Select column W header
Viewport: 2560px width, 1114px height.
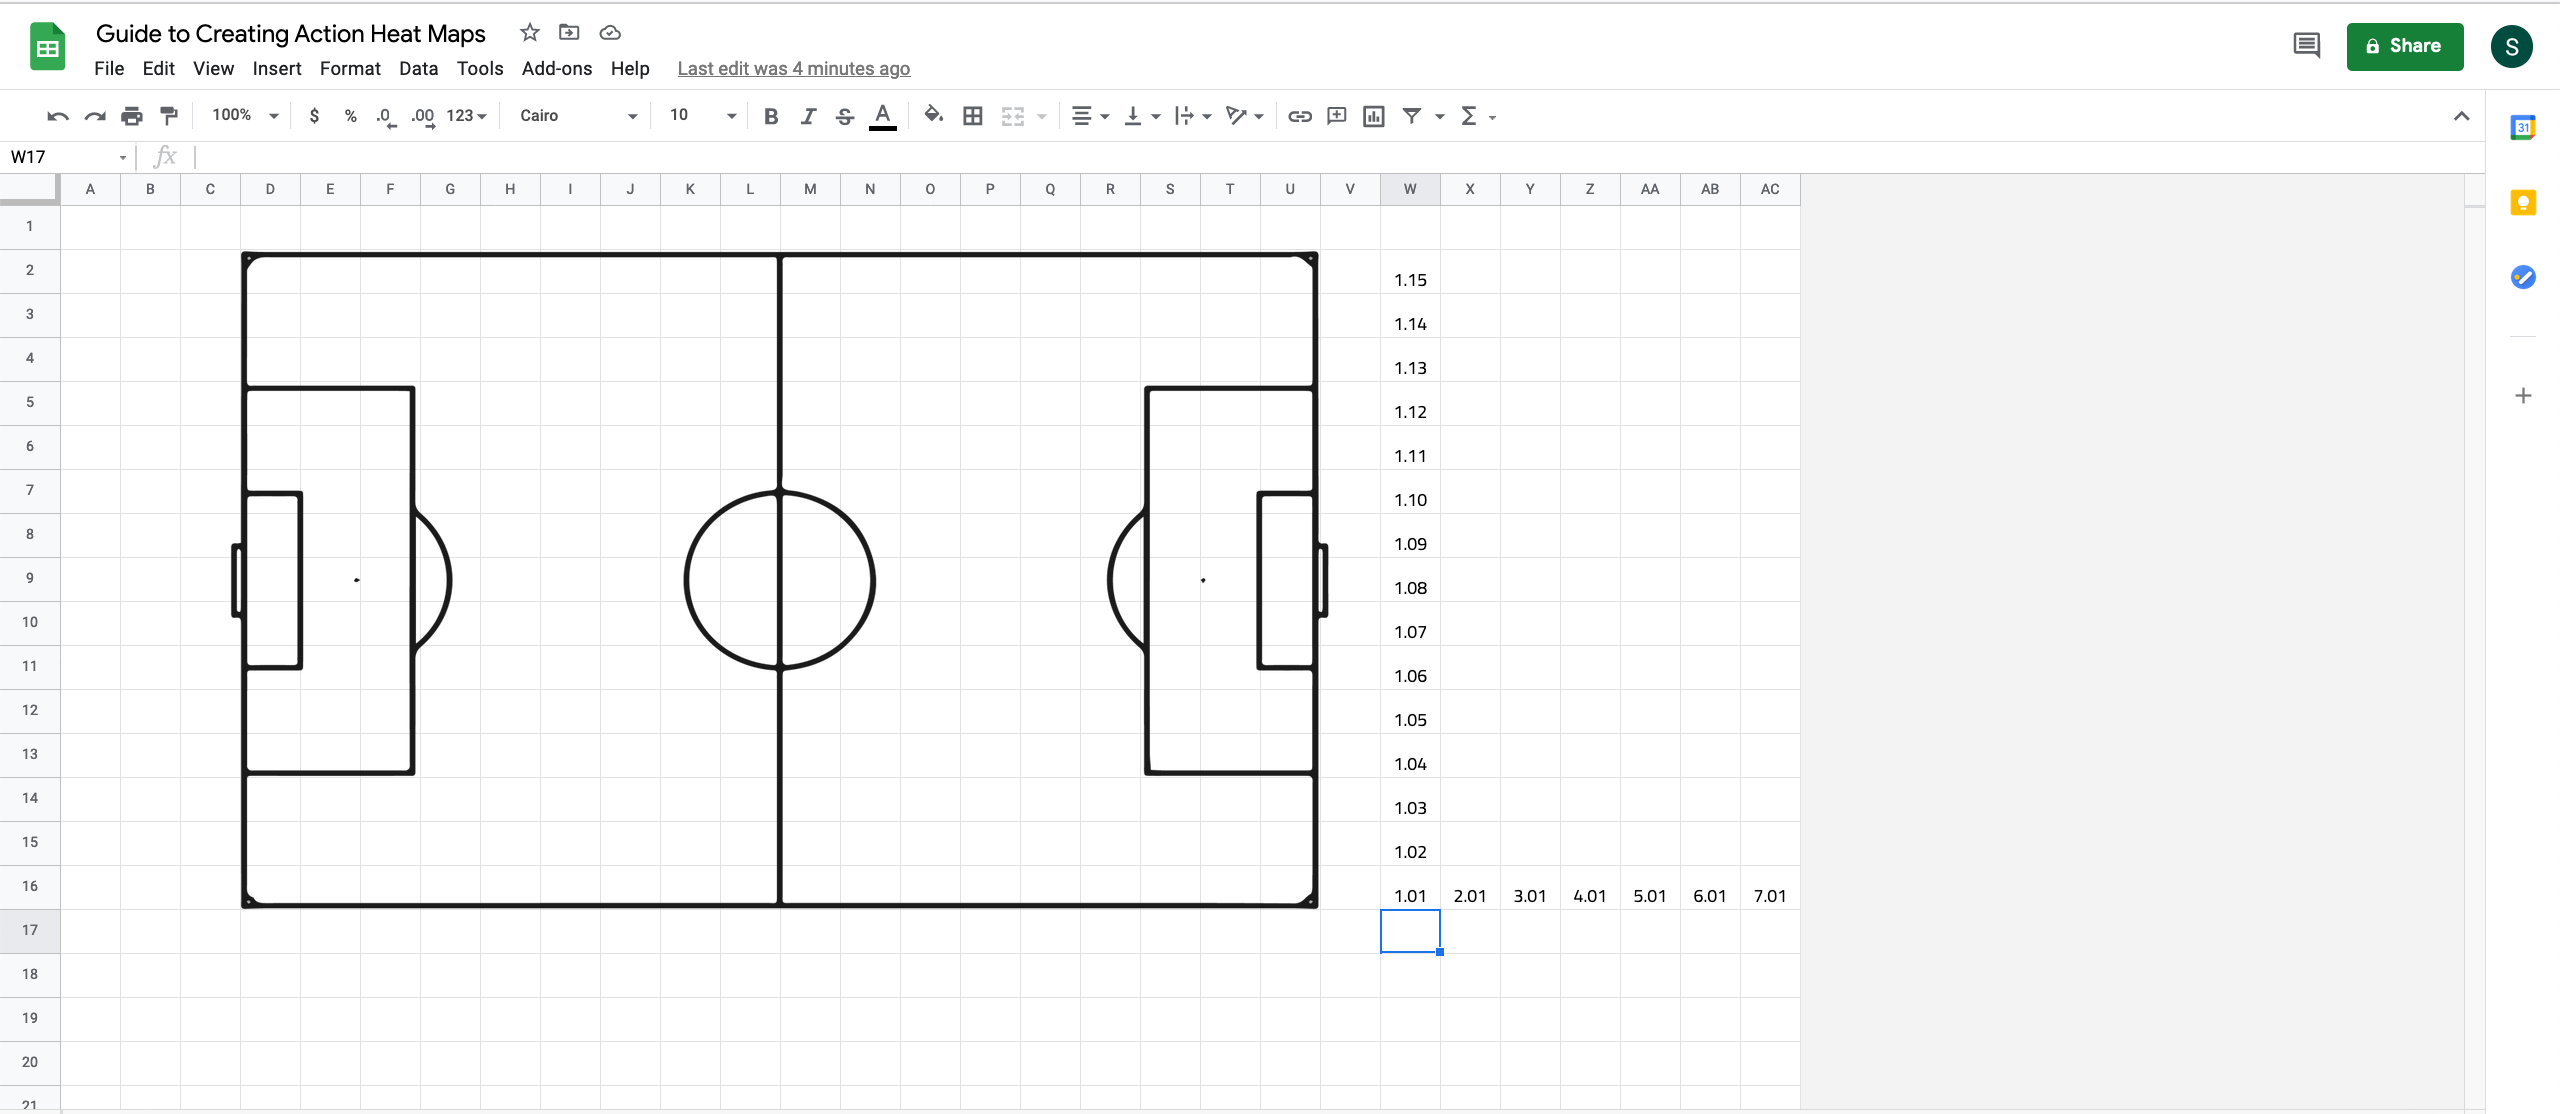pos(1410,189)
